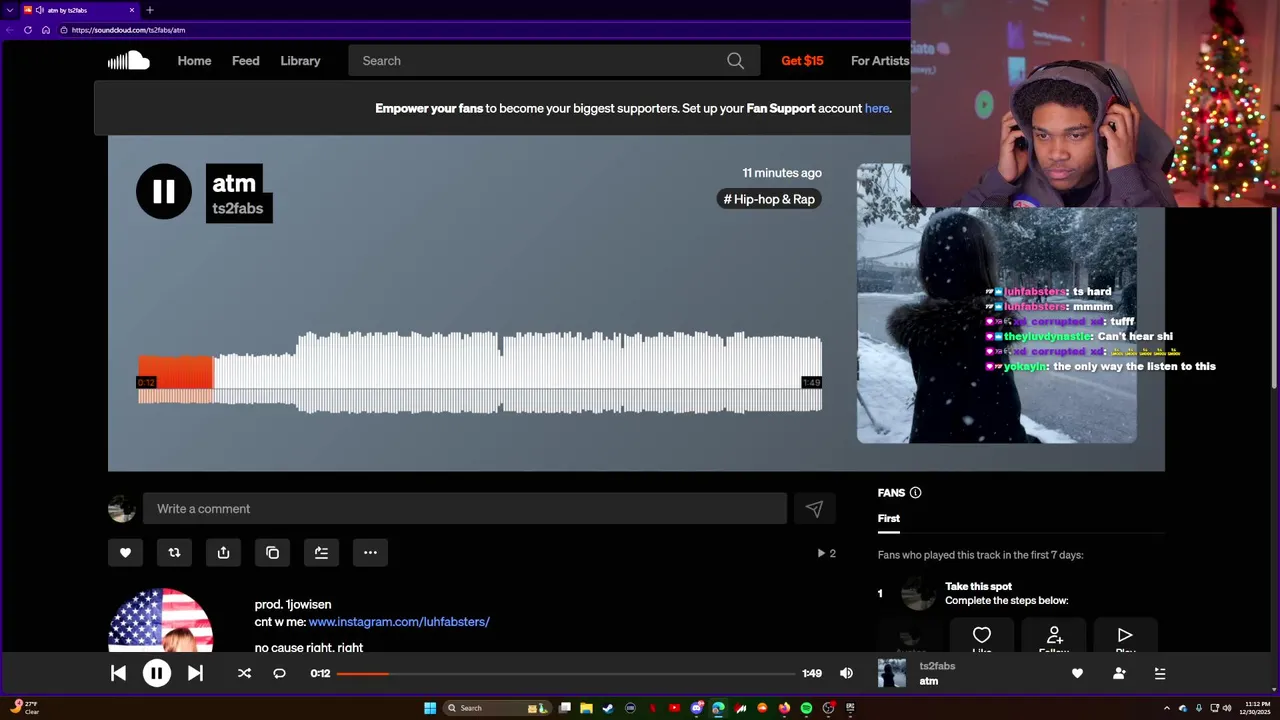This screenshot has height=720, width=1280.
Task: Show hidden system tray icons
Action: pos(1167,708)
